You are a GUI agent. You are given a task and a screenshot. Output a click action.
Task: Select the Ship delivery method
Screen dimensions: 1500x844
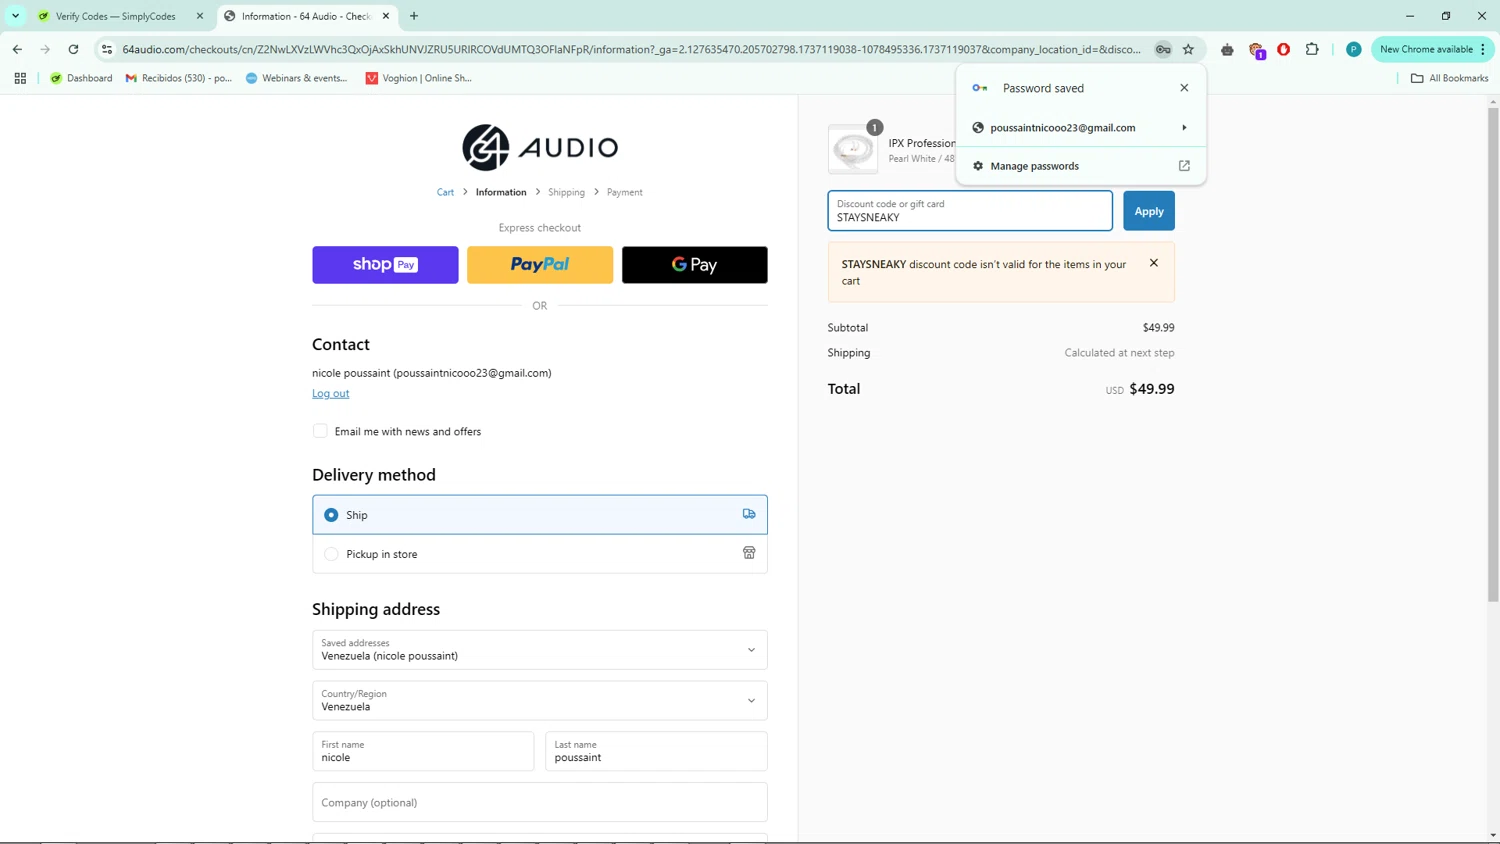(540, 515)
